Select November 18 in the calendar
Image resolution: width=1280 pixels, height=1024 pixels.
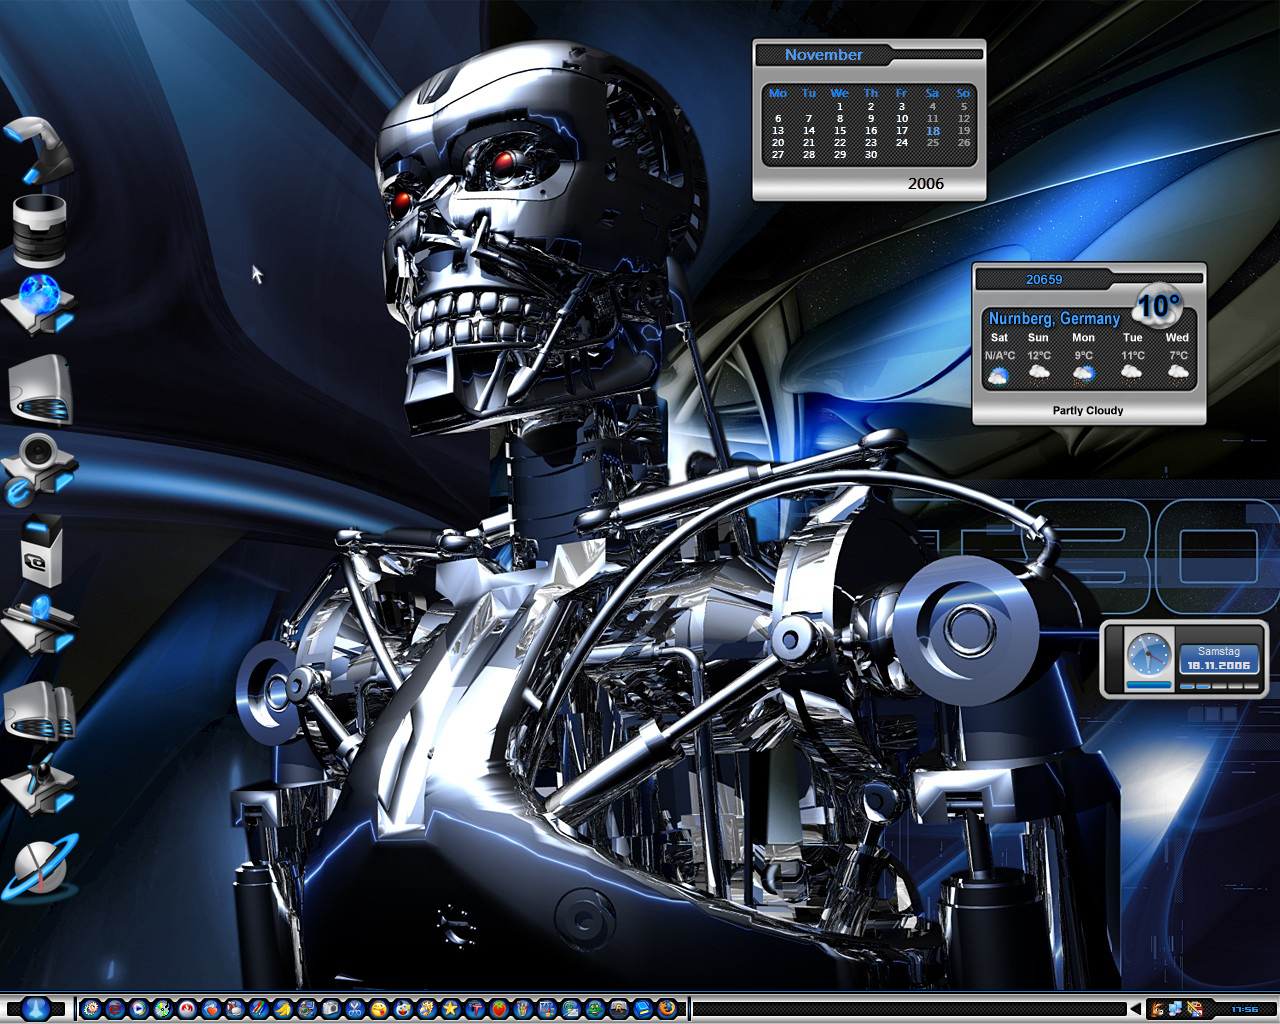tap(933, 131)
